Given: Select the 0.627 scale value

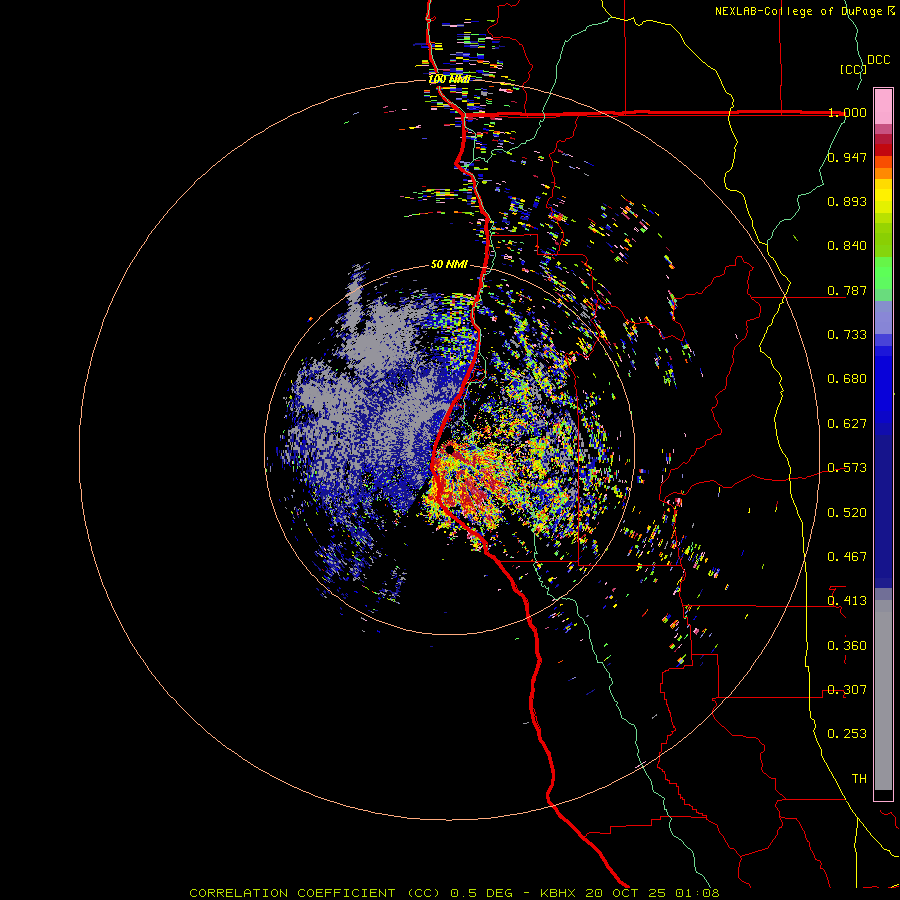Looking at the screenshot, I should [x=847, y=424].
